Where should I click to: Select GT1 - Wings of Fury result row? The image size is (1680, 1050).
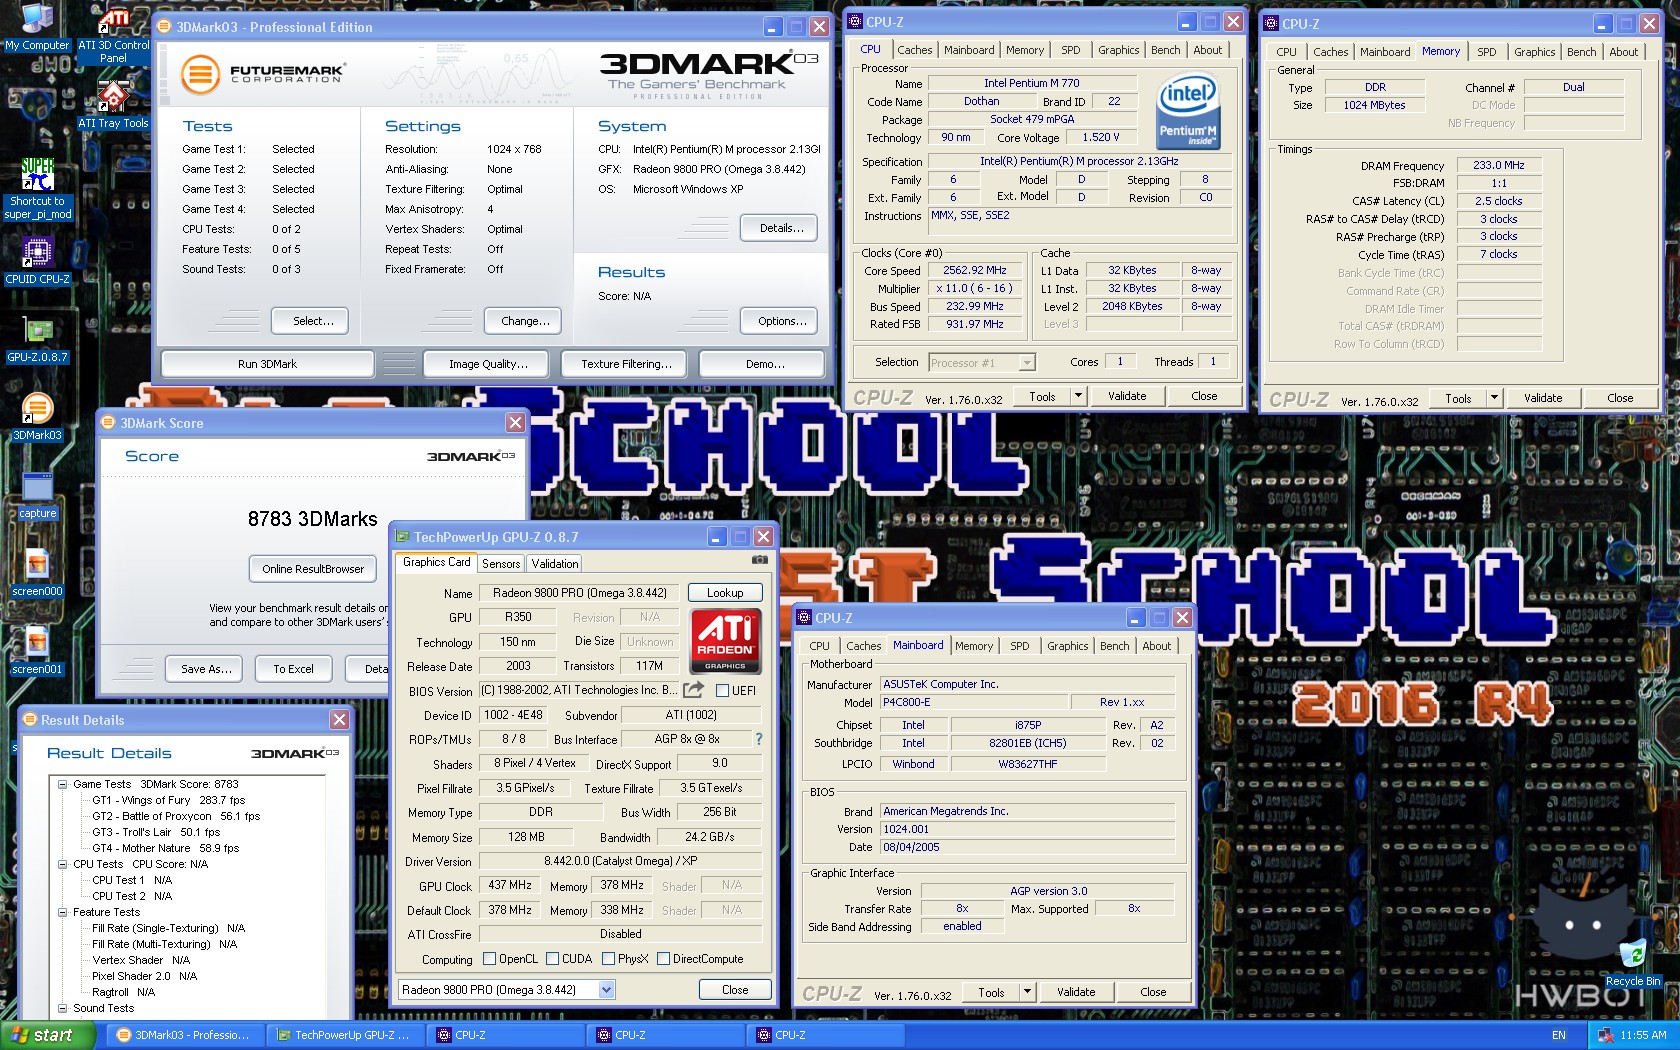point(168,800)
